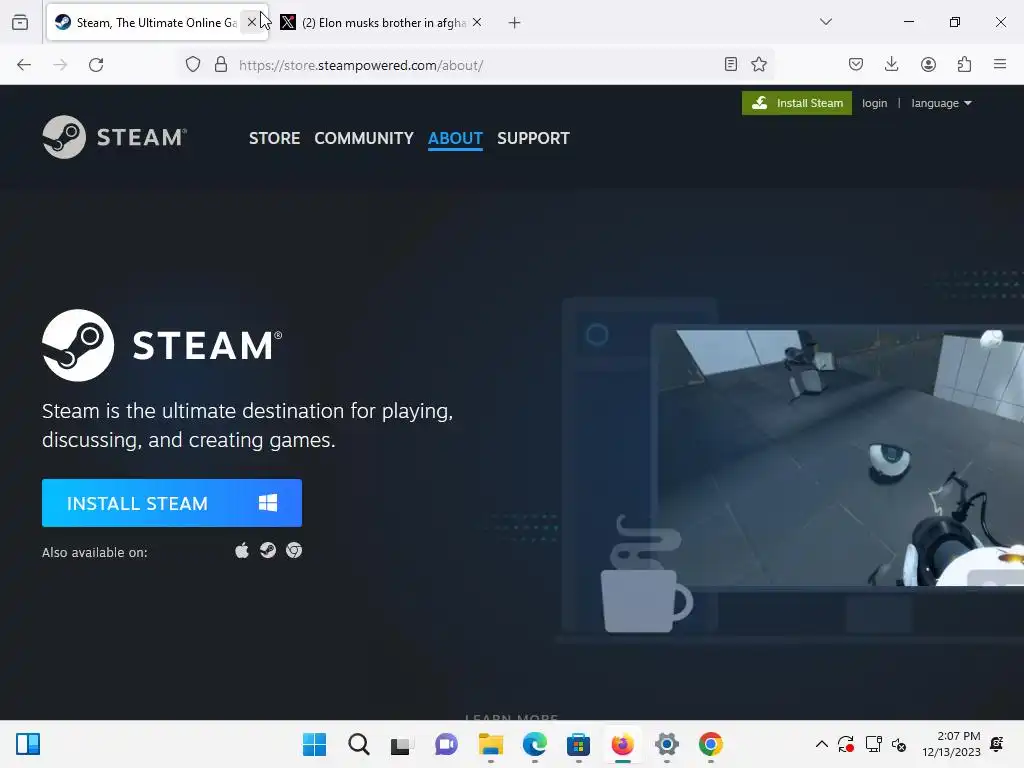Open the Chat app in taskbar
The image size is (1024, 768).
click(446, 744)
